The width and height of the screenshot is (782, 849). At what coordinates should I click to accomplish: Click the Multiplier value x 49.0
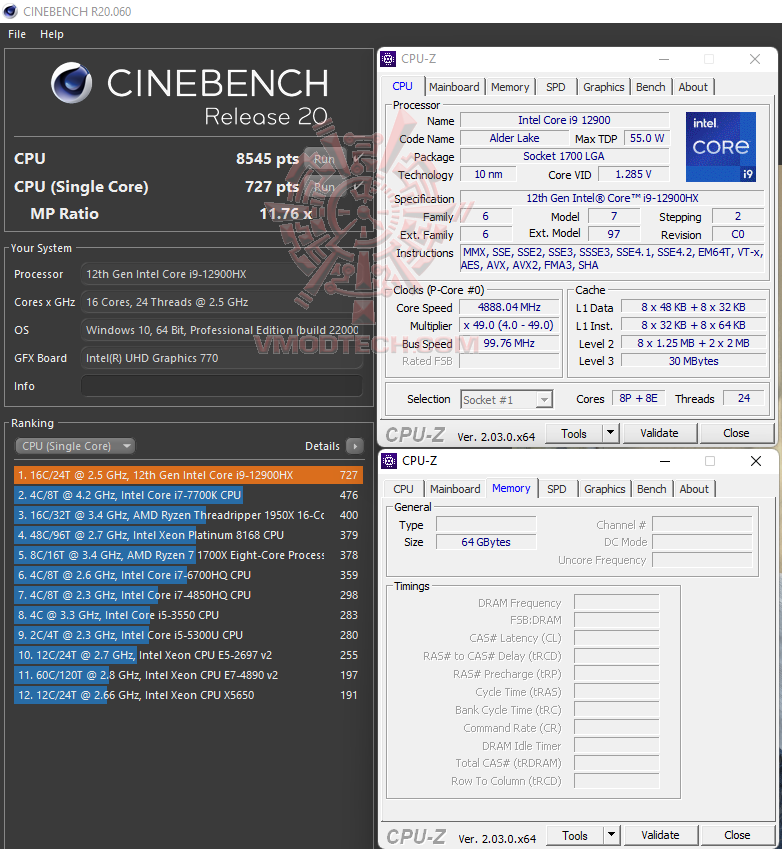[x=509, y=325]
